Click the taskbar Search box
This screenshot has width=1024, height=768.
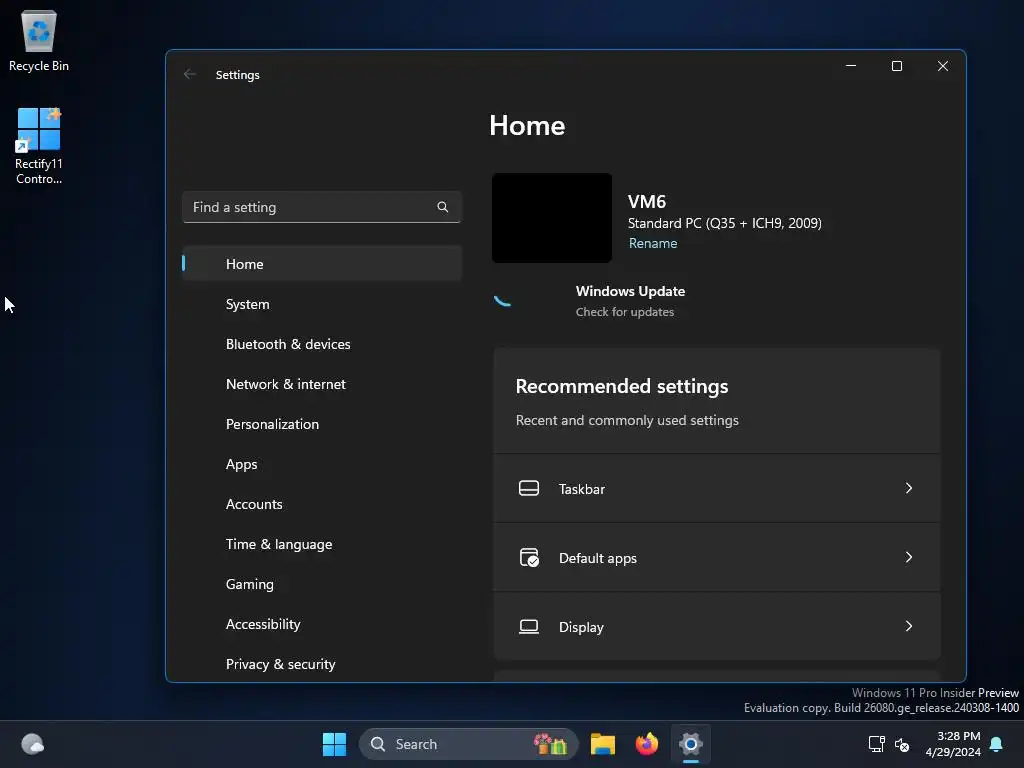[468, 744]
